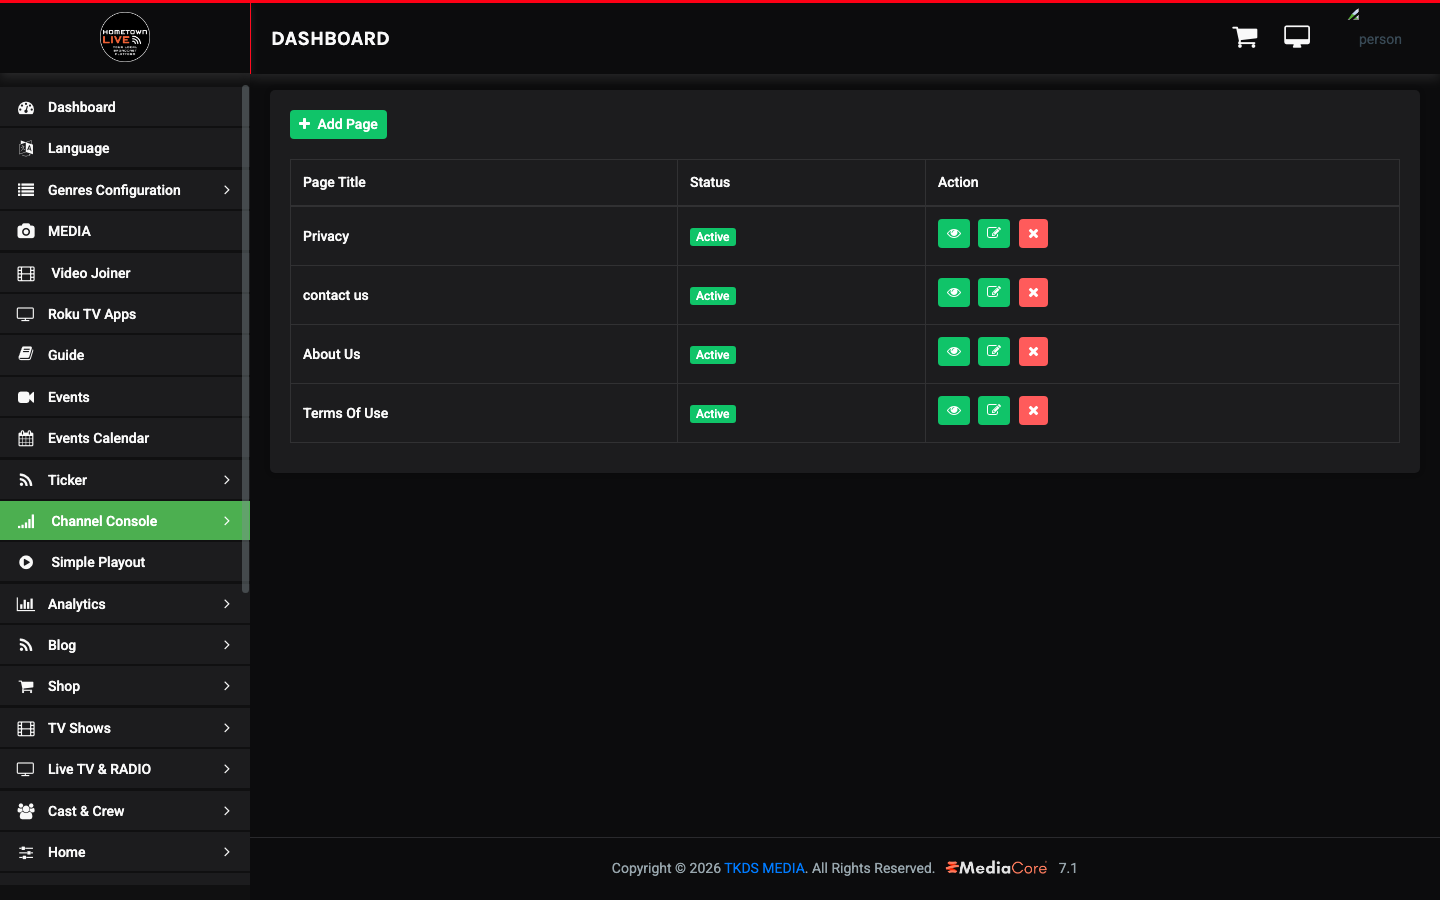This screenshot has width=1440, height=900.
Task: Click the TV Shows film icon
Action: (x=26, y=728)
